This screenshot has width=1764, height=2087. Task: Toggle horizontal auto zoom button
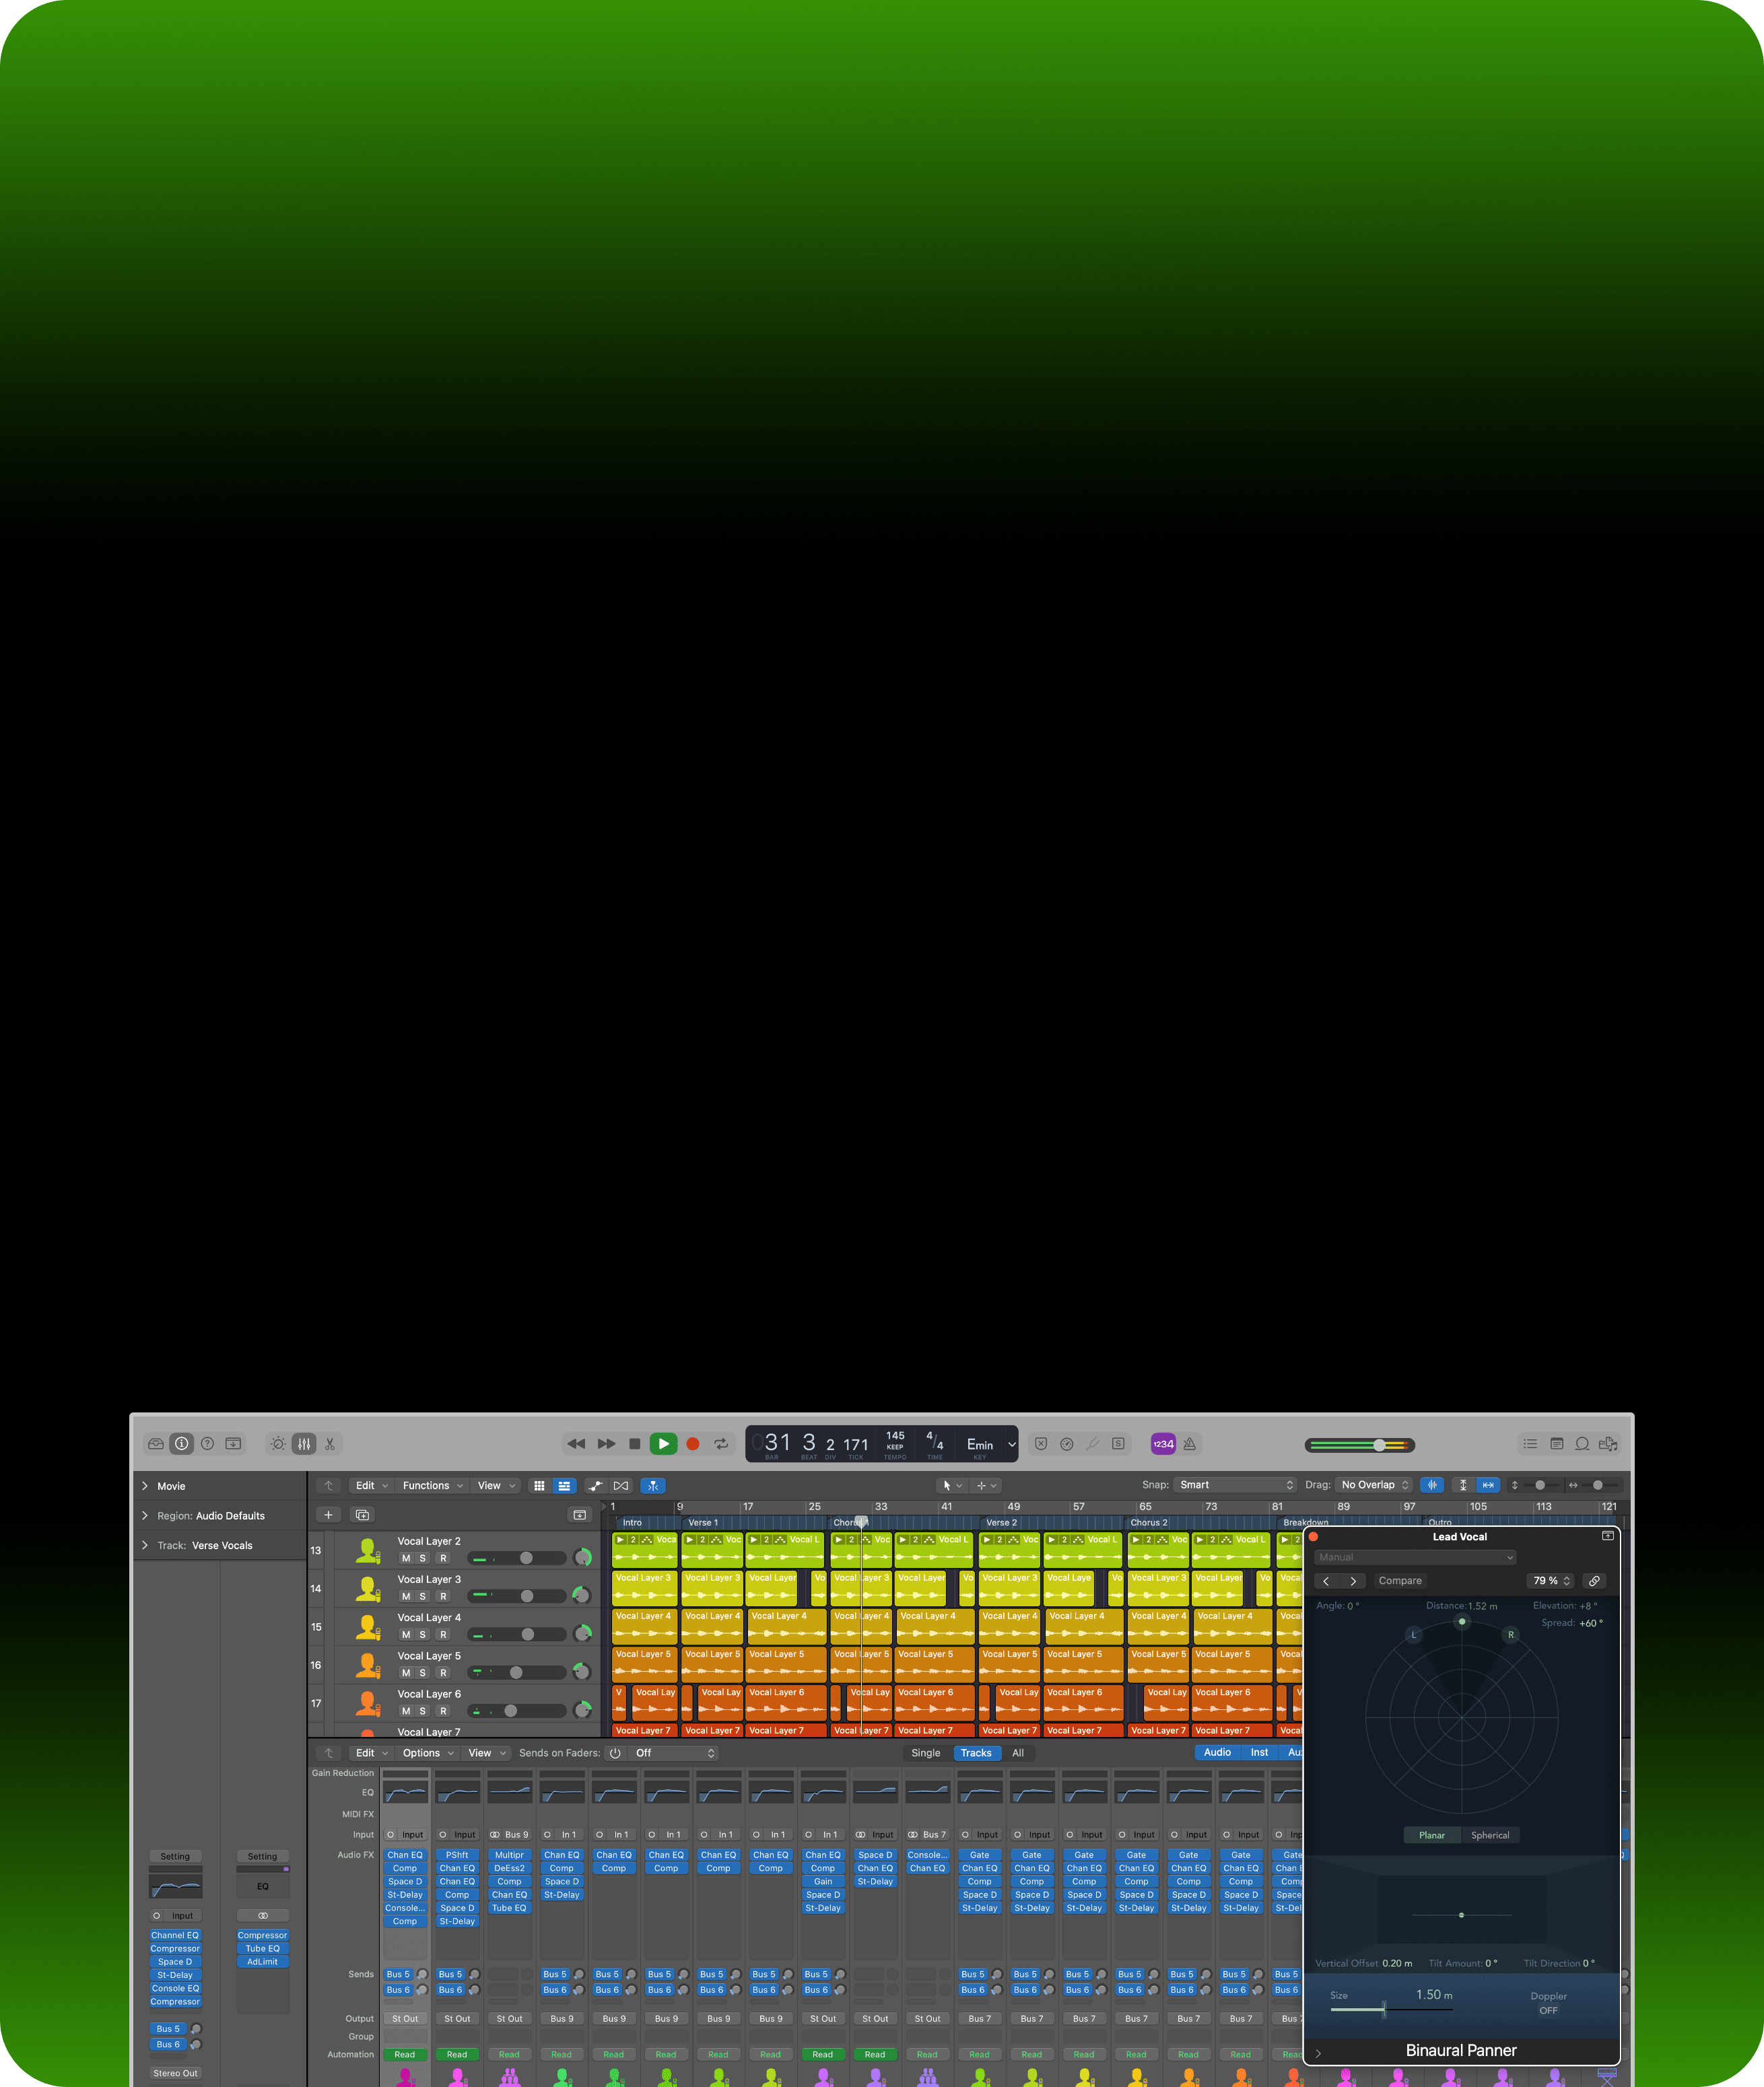[1488, 1485]
